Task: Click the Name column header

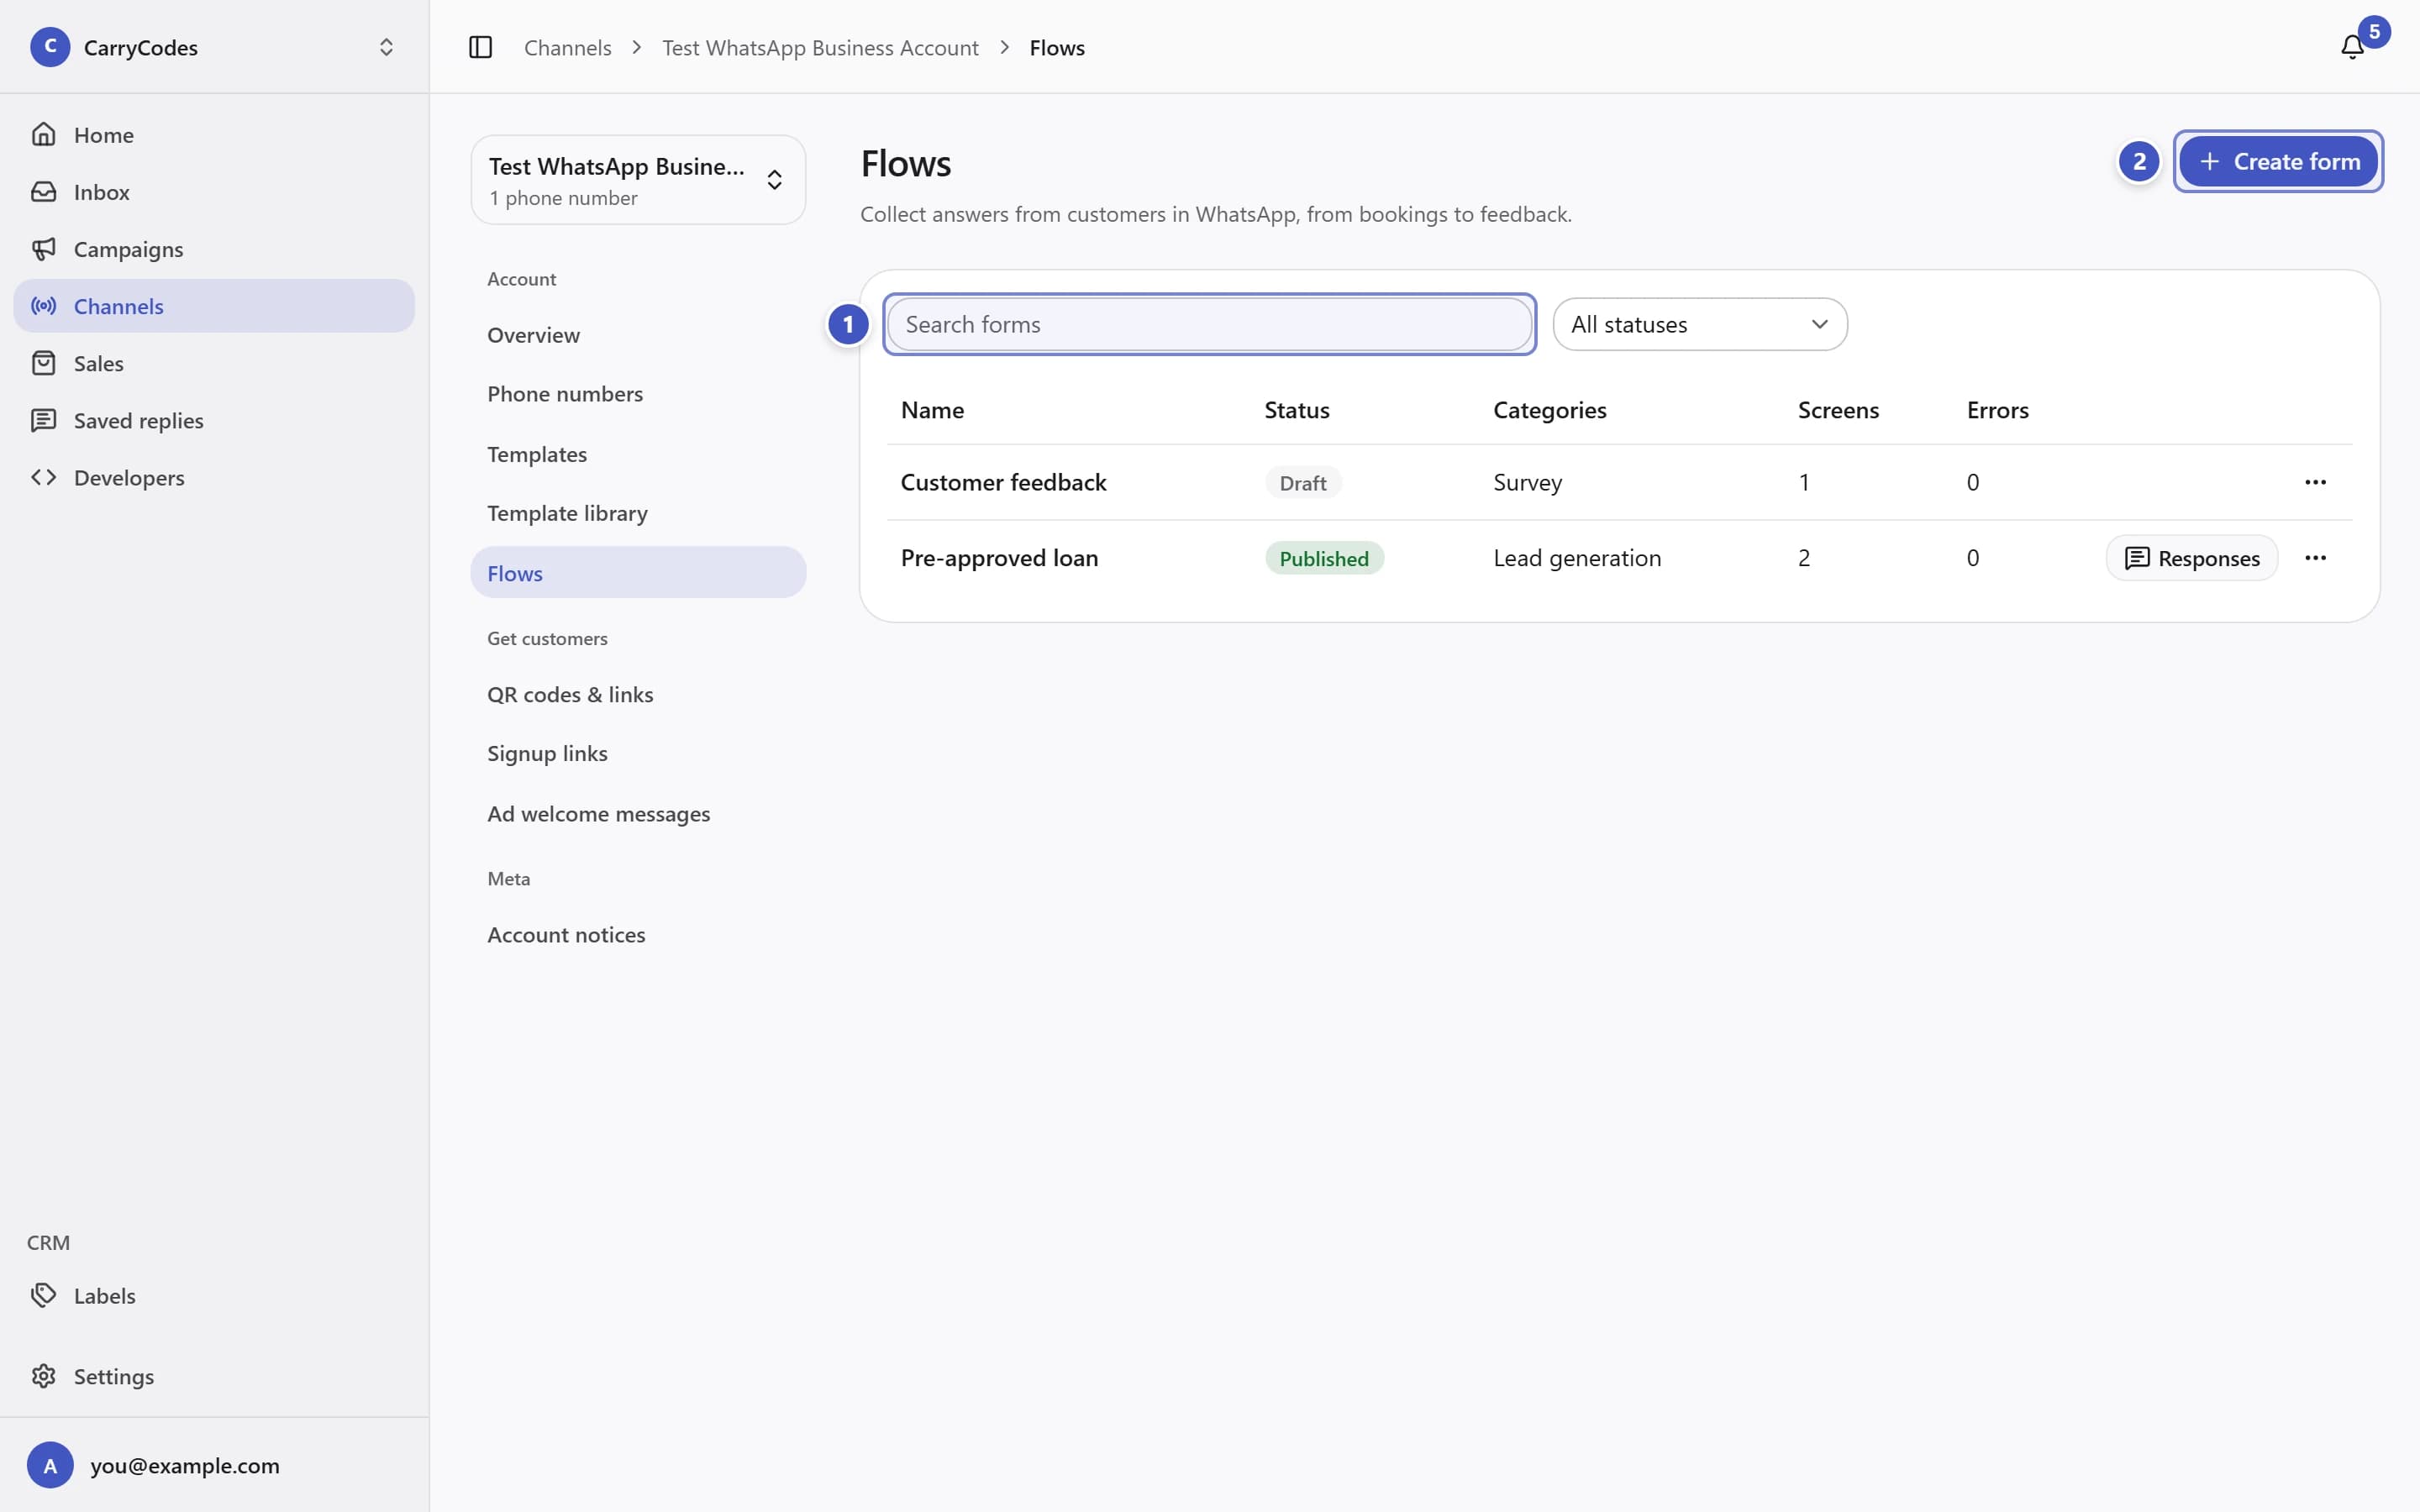Action: [x=932, y=410]
